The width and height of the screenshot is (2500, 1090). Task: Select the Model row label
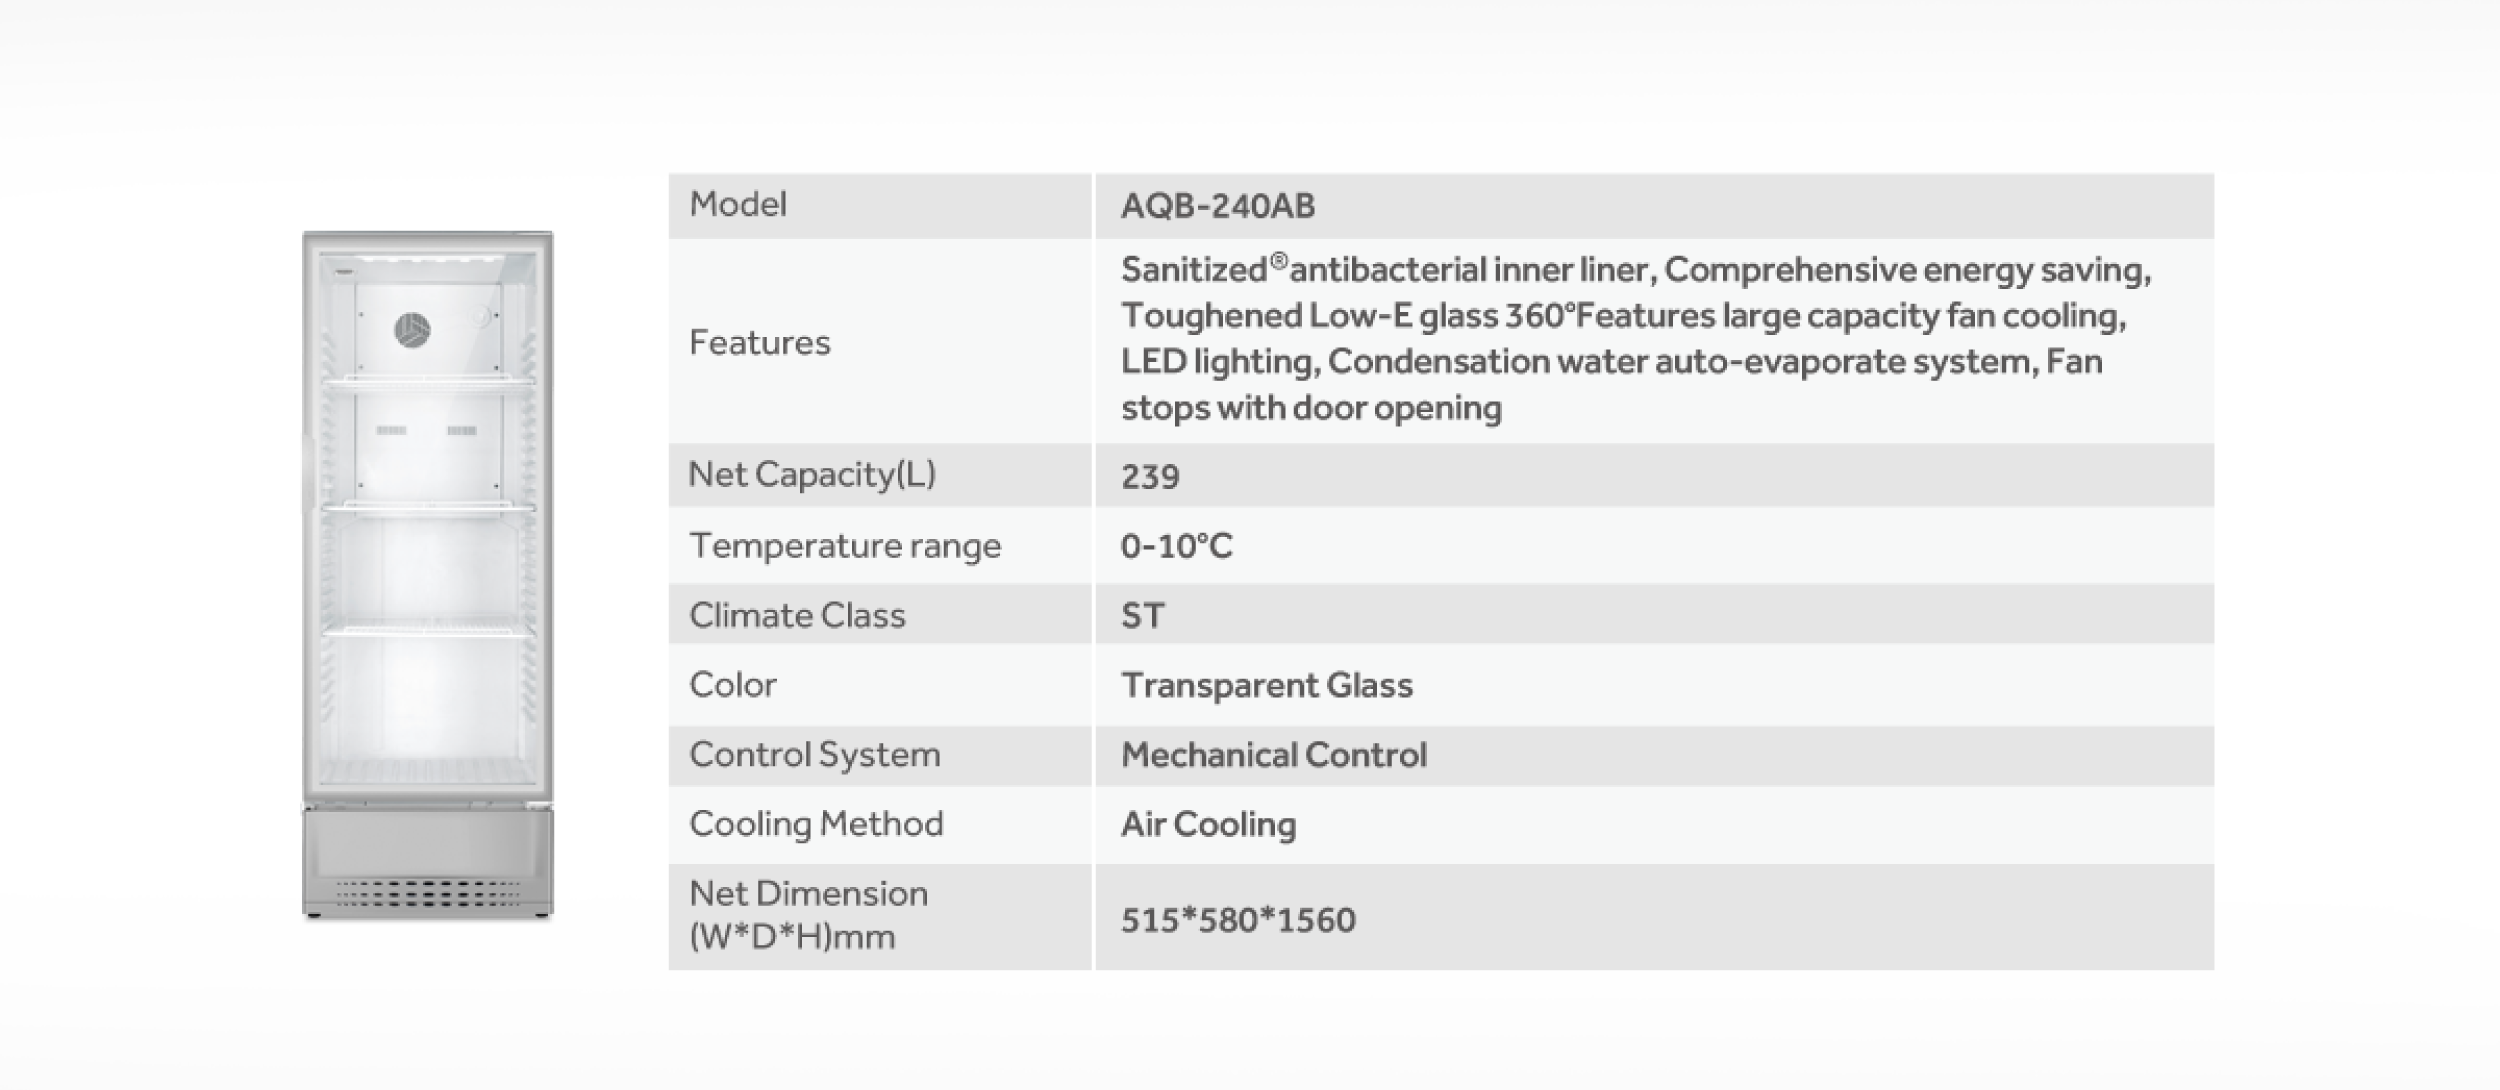[x=738, y=205]
